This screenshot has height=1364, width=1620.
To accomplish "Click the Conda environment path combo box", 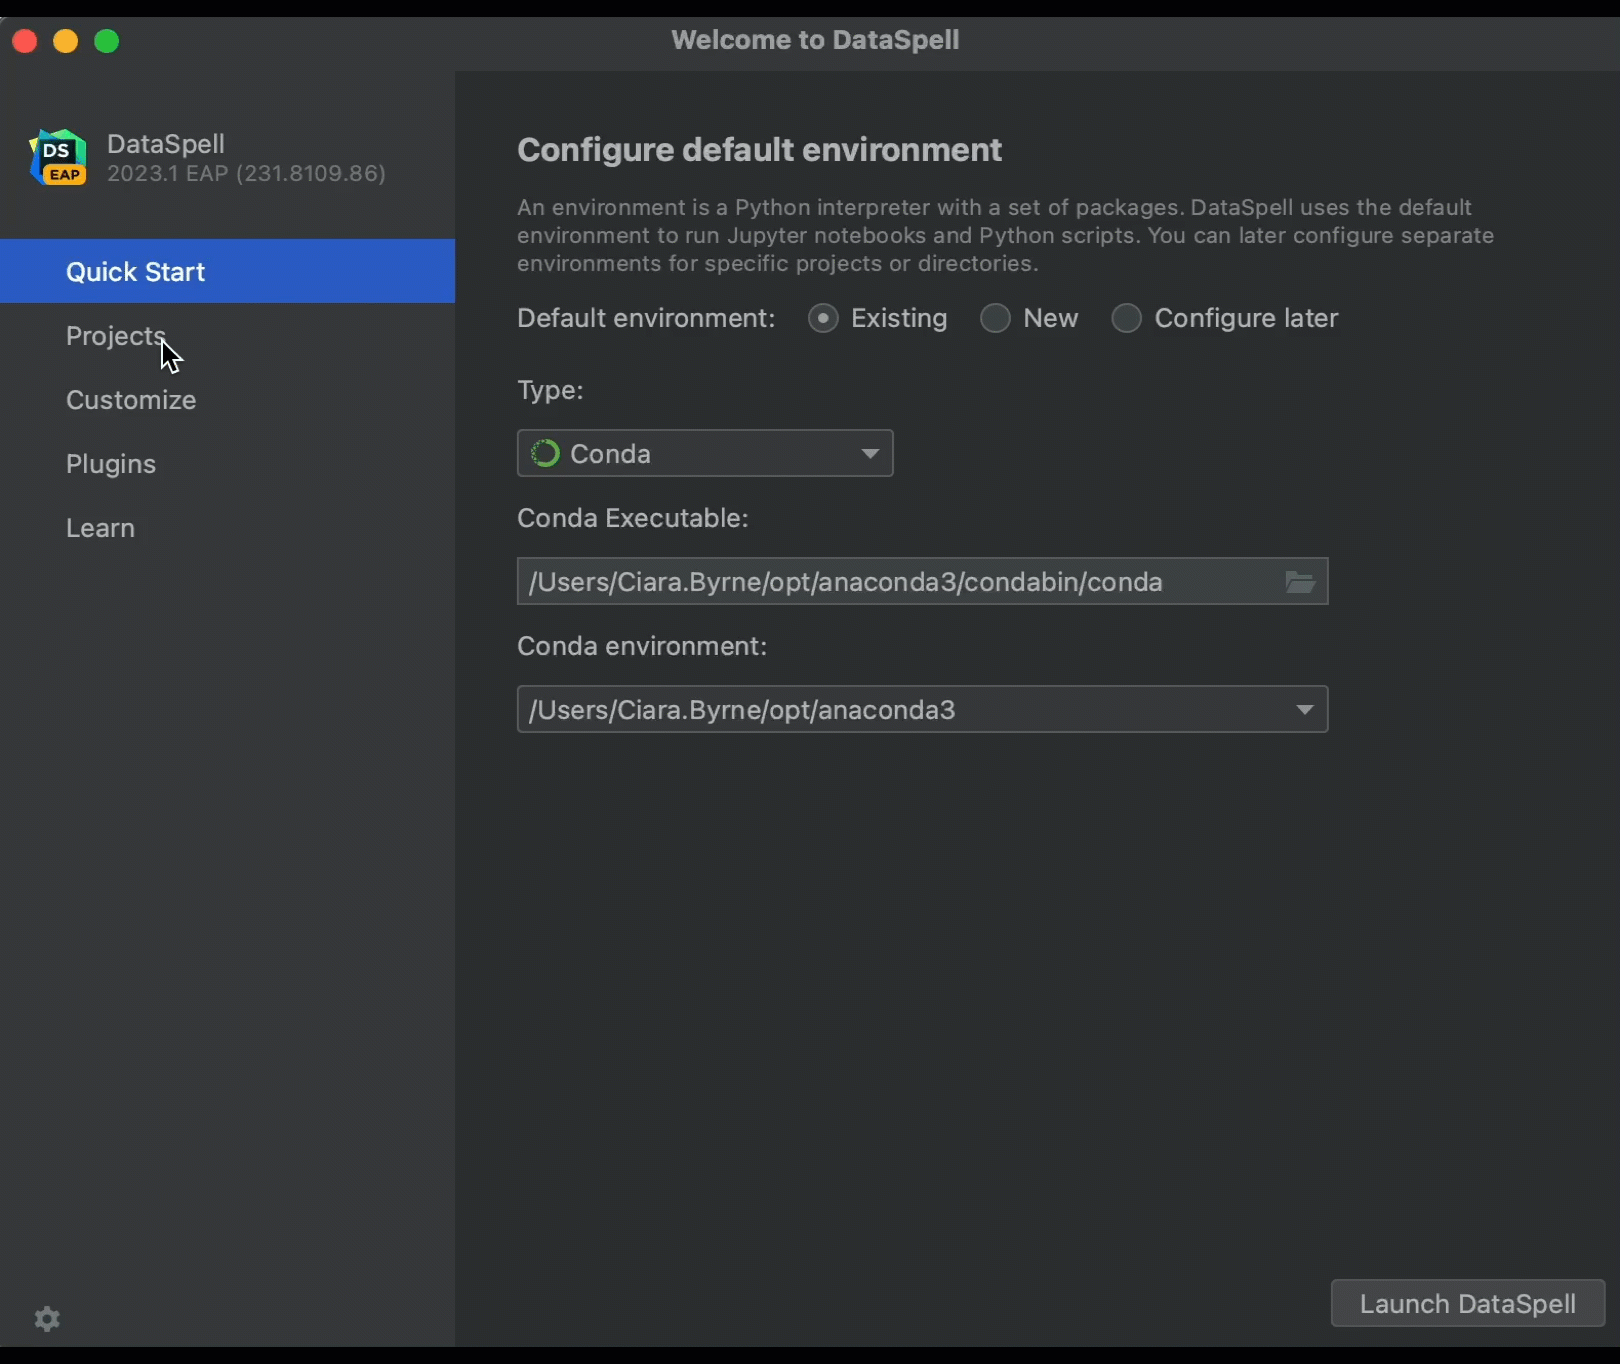I will [900, 710].
